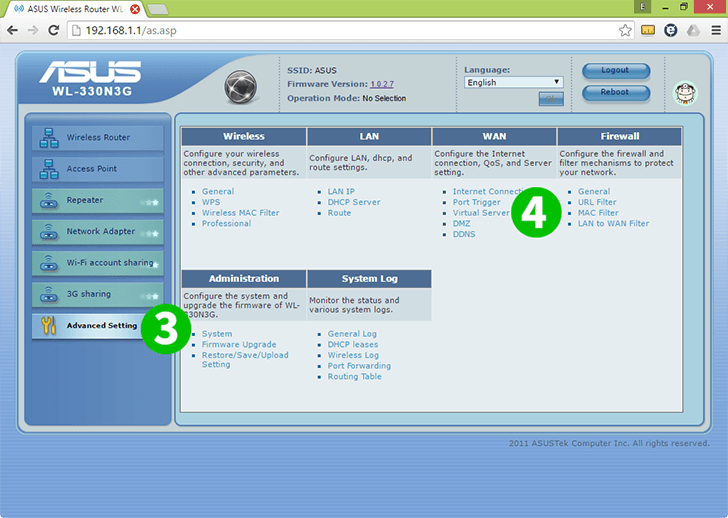Click the Ok button under Language
The width and height of the screenshot is (728, 518).
click(x=551, y=99)
